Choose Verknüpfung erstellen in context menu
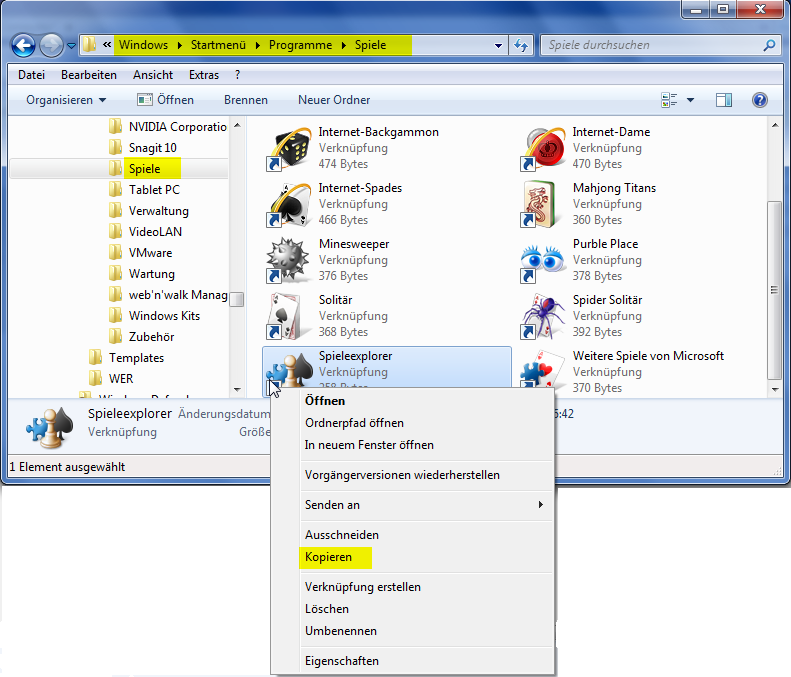The height and width of the screenshot is (677, 791). pos(363,587)
